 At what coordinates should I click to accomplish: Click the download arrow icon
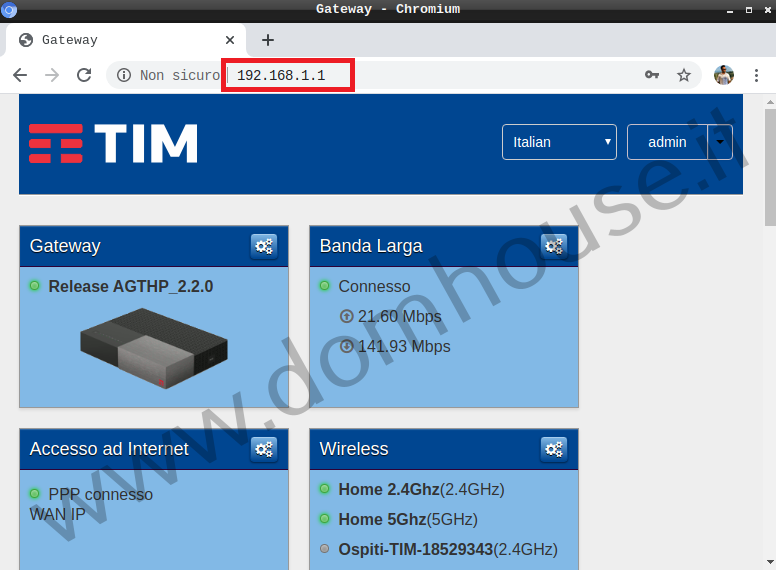(x=346, y=346)
